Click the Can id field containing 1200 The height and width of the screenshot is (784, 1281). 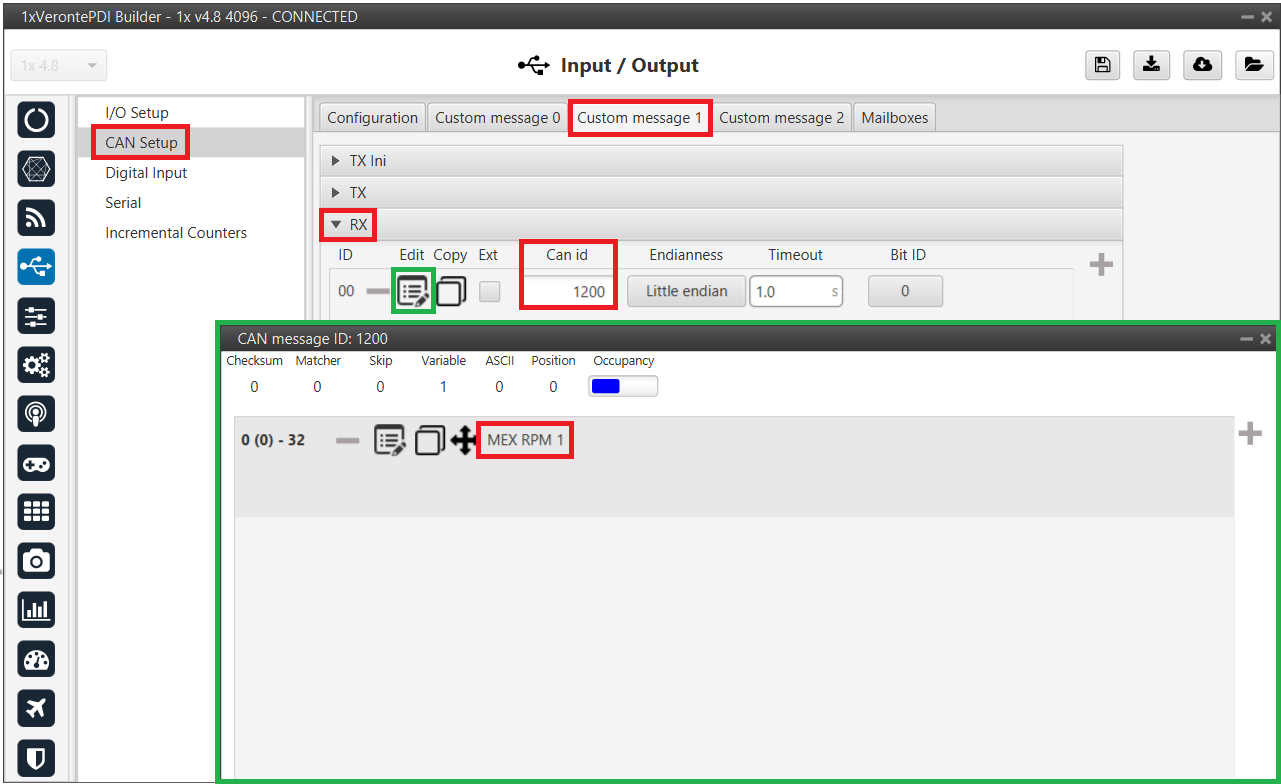[x=568, y=292]
